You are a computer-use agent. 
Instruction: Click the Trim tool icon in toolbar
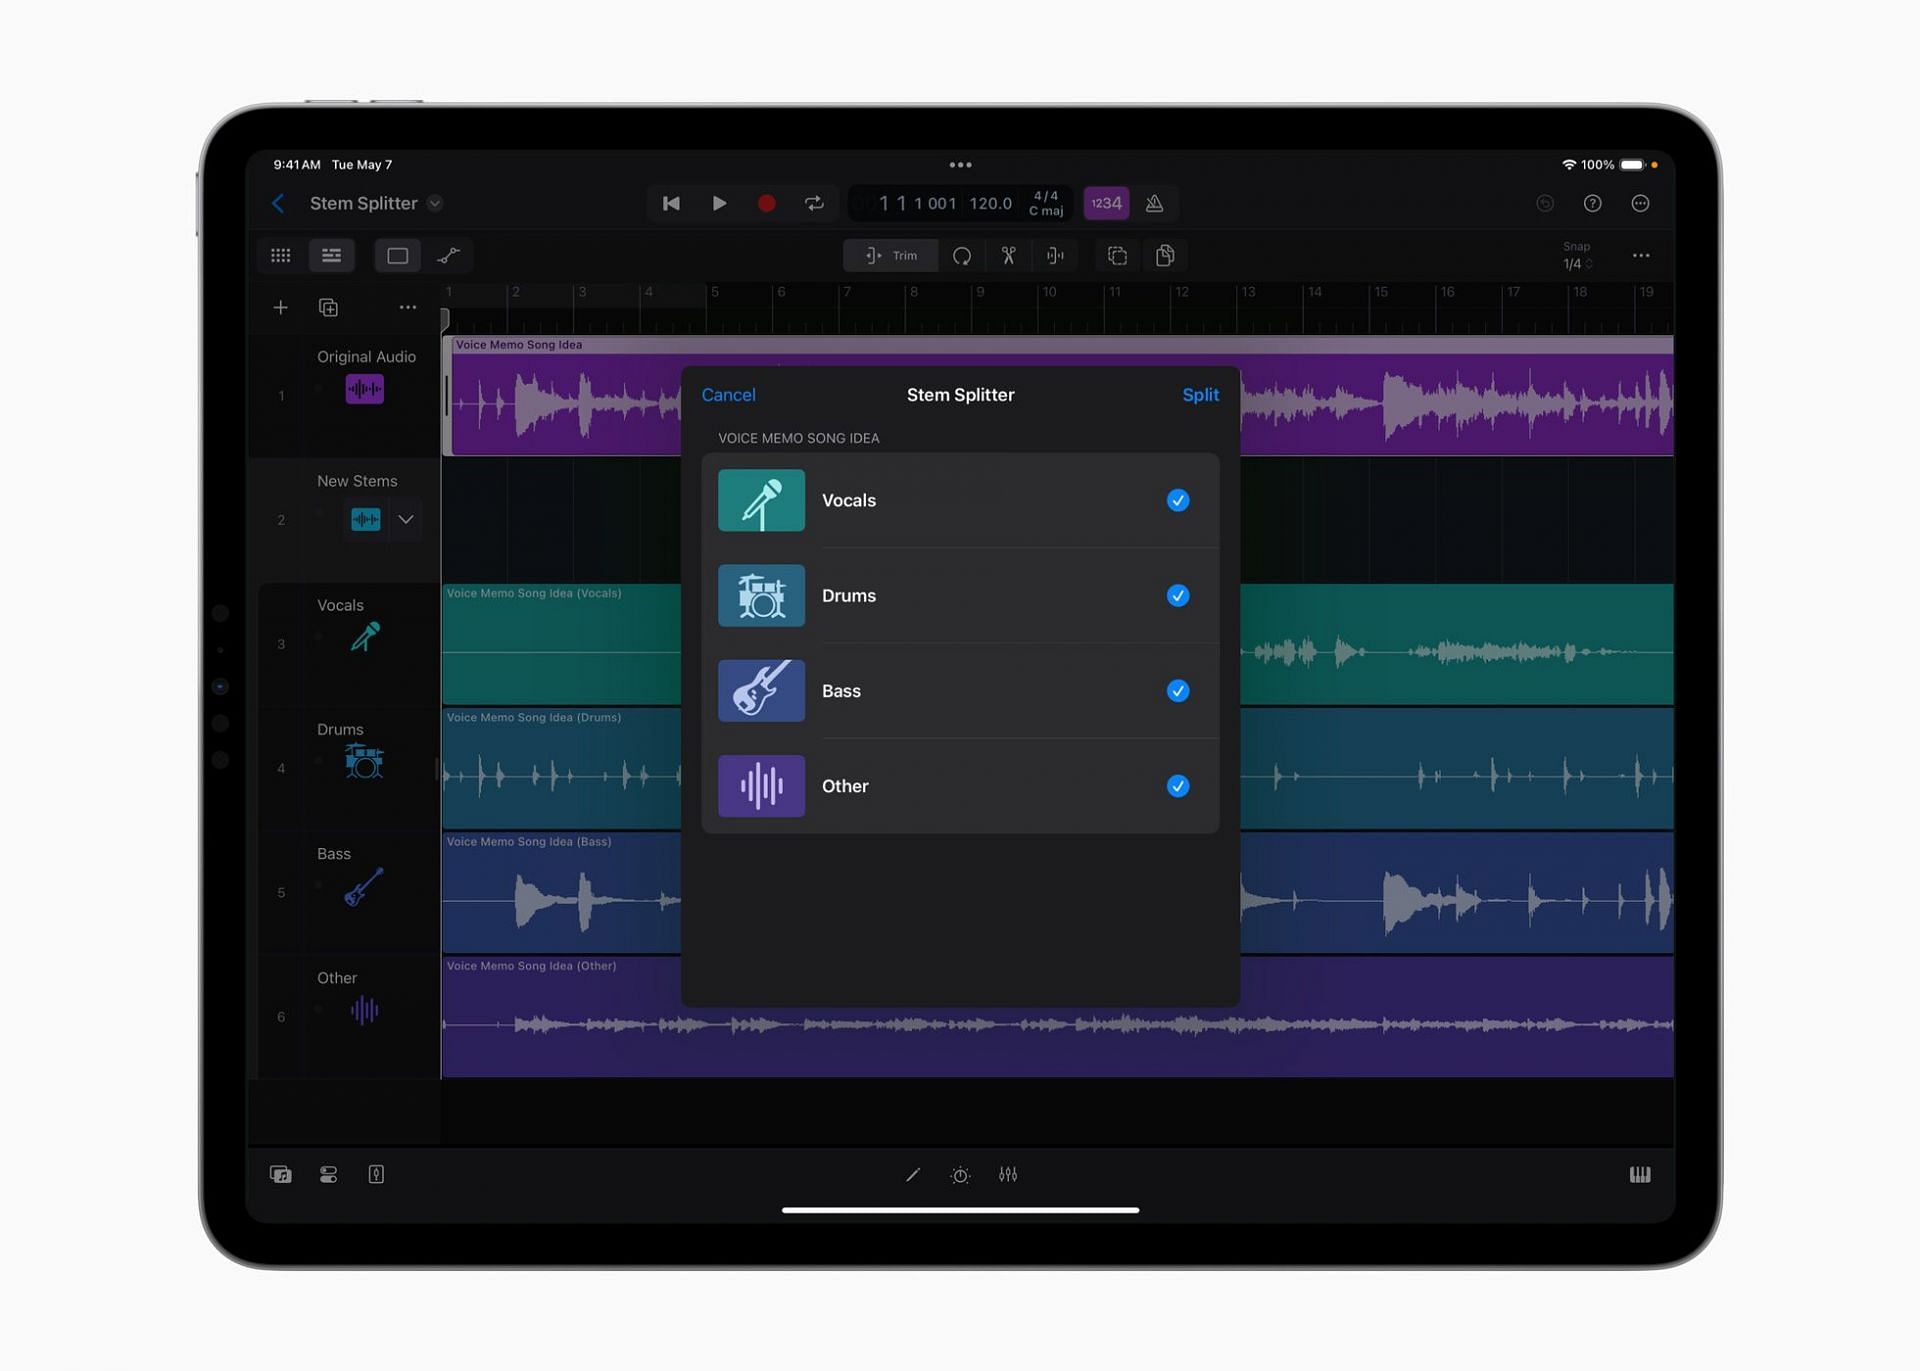tap(890, 255)
